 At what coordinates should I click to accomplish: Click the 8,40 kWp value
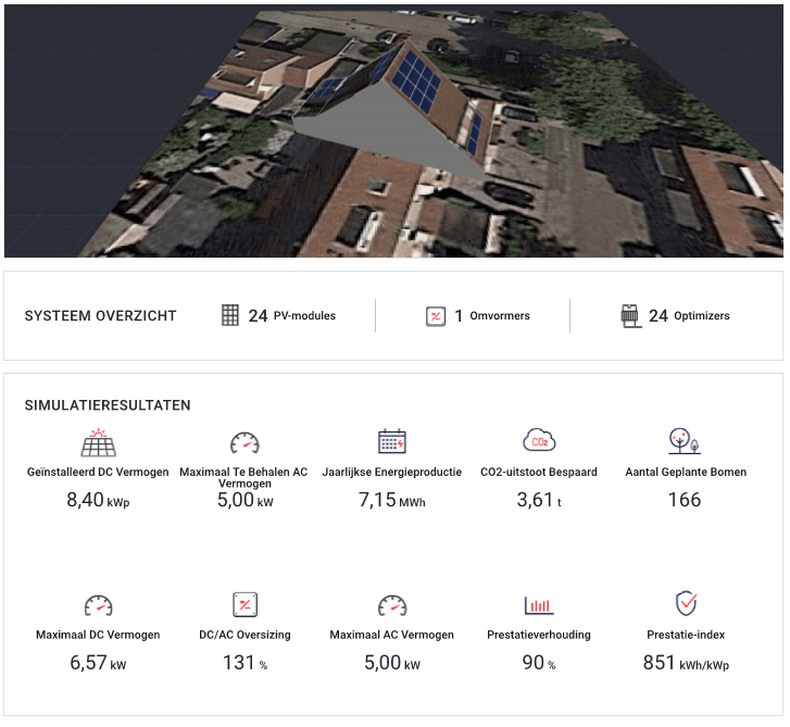pos(98,501)
